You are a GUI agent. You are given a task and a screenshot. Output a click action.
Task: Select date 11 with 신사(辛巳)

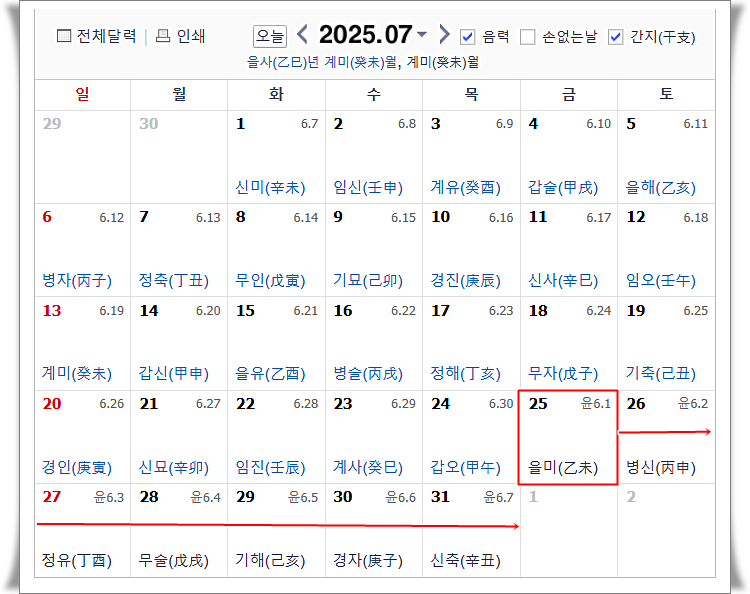click(569, 250)
